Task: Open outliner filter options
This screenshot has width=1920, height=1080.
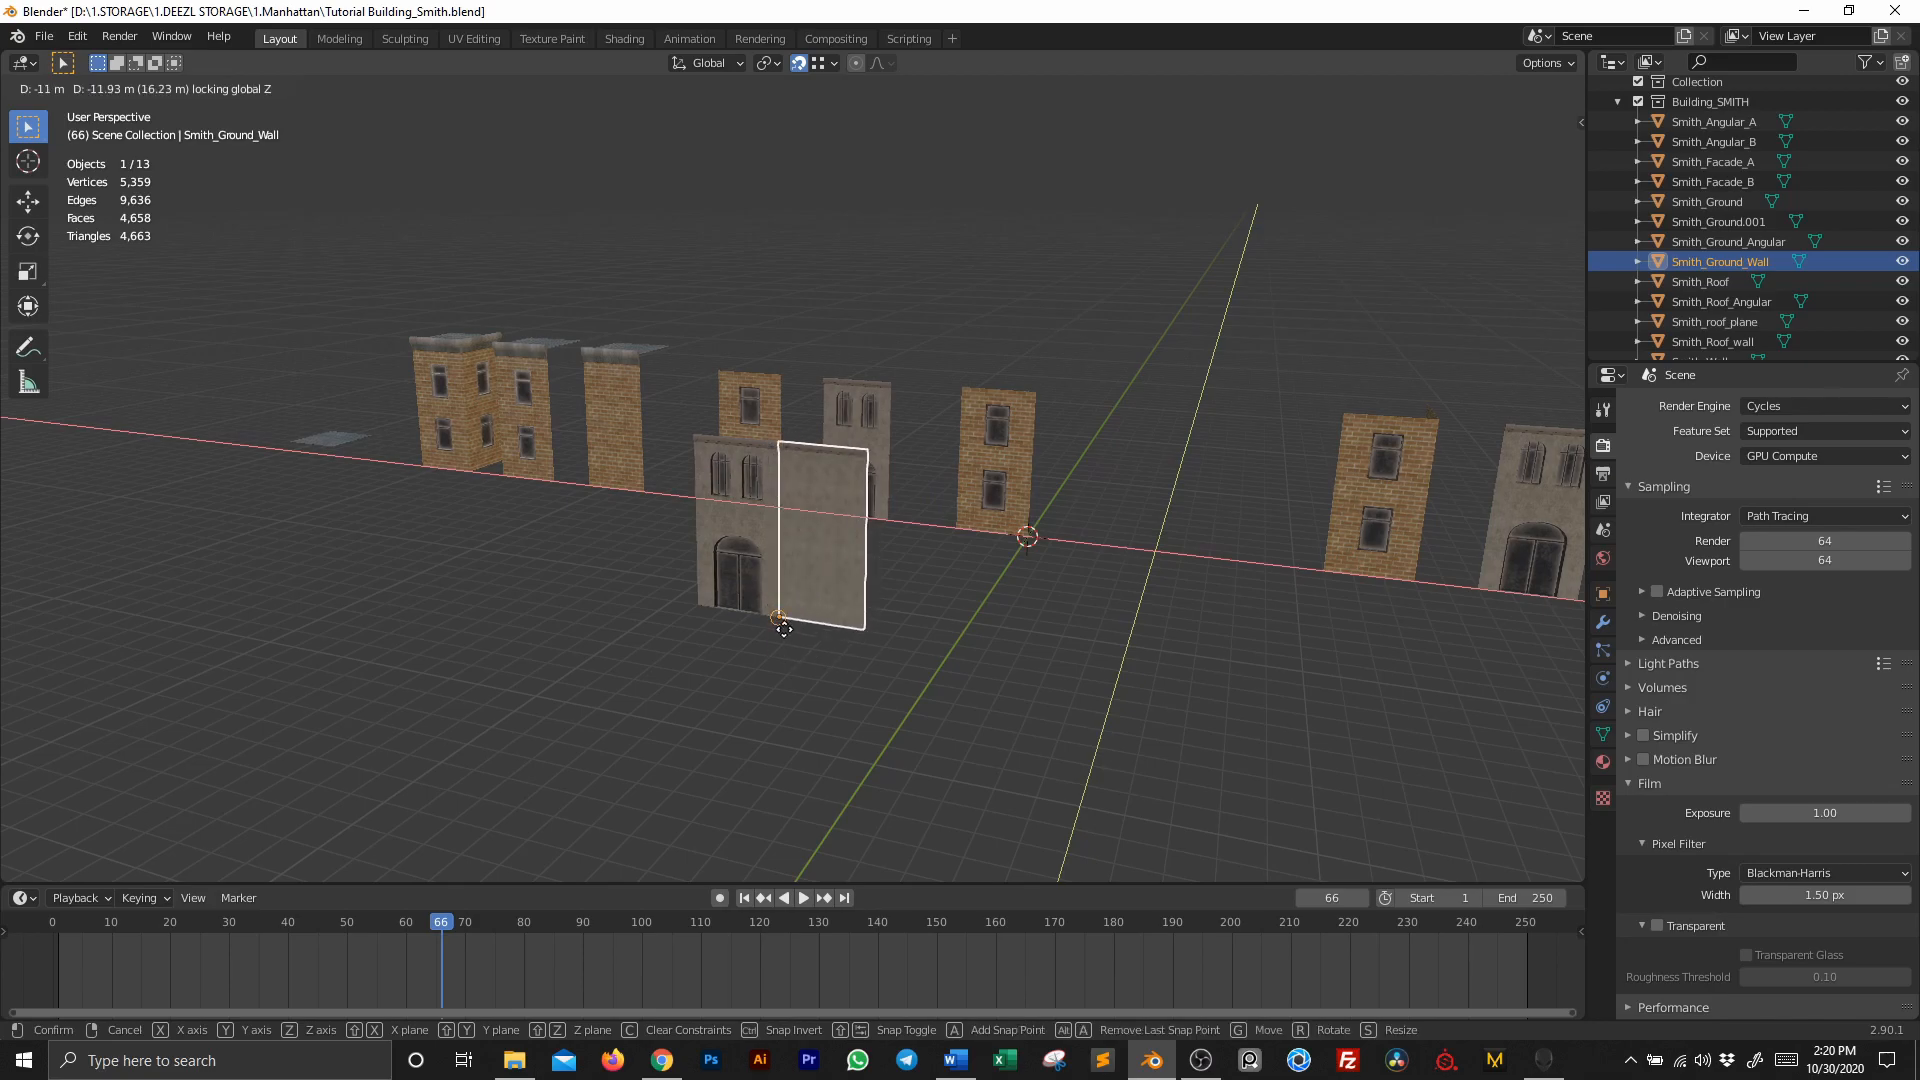Action: coord(1870,62)
